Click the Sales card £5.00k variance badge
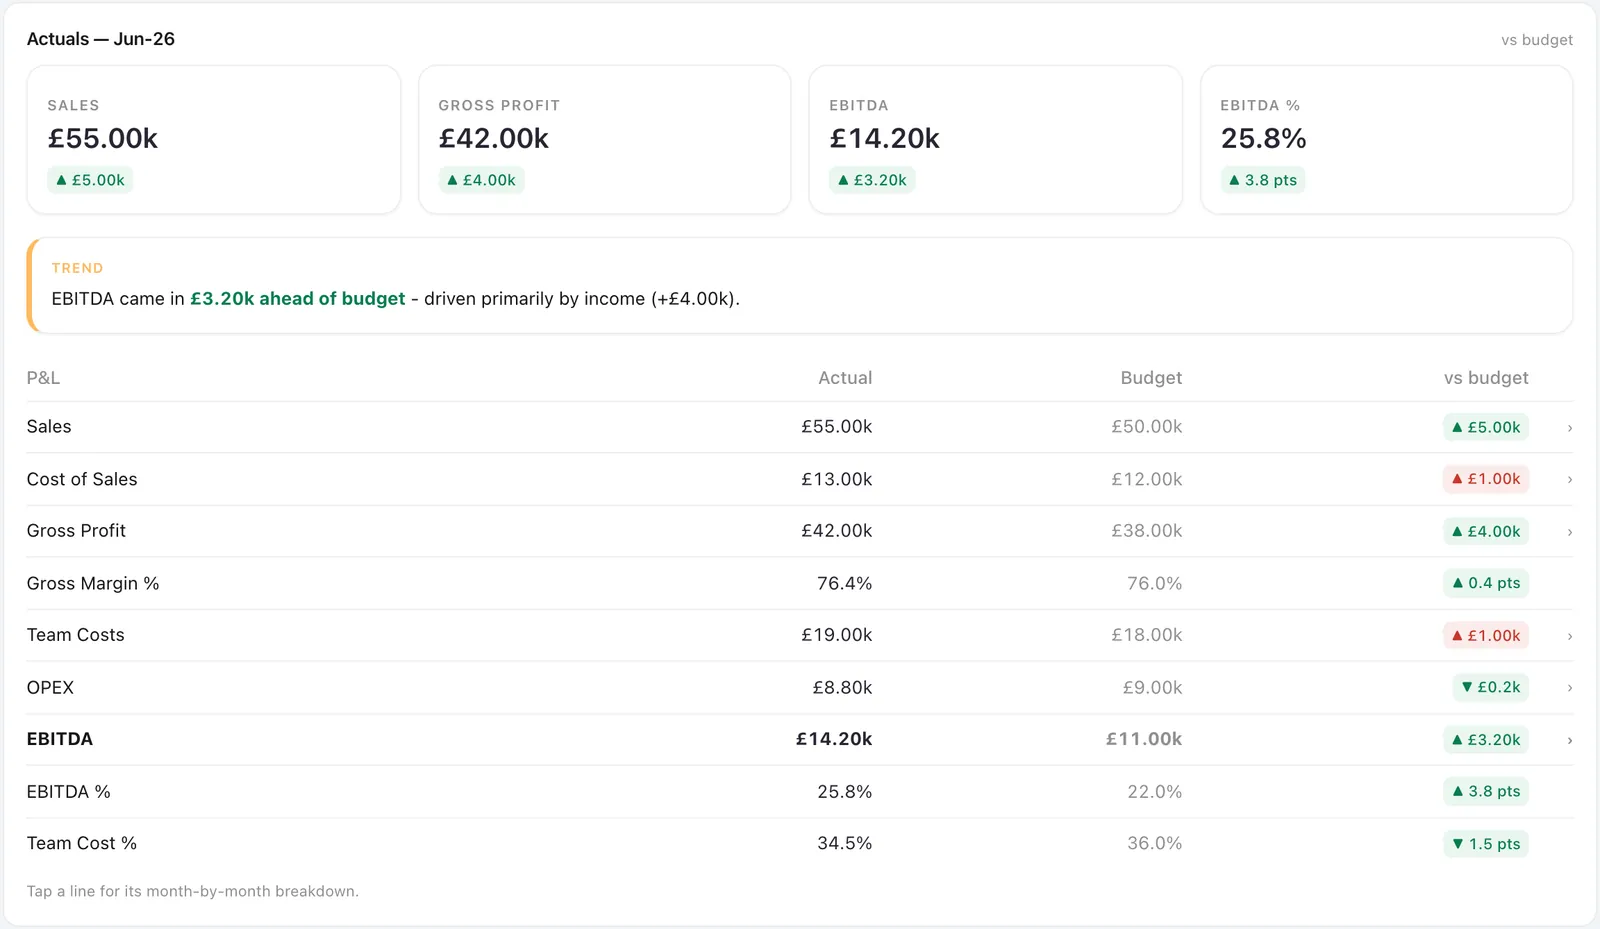 point(90,180)
